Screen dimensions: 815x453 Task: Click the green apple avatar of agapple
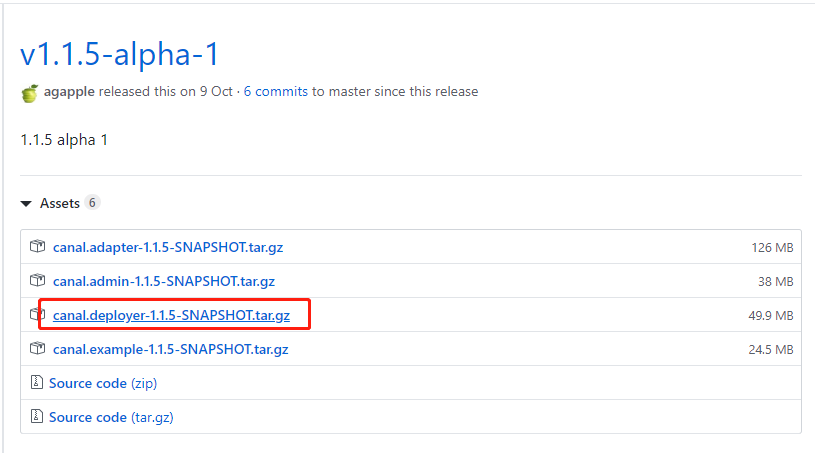tap(30, 93)
